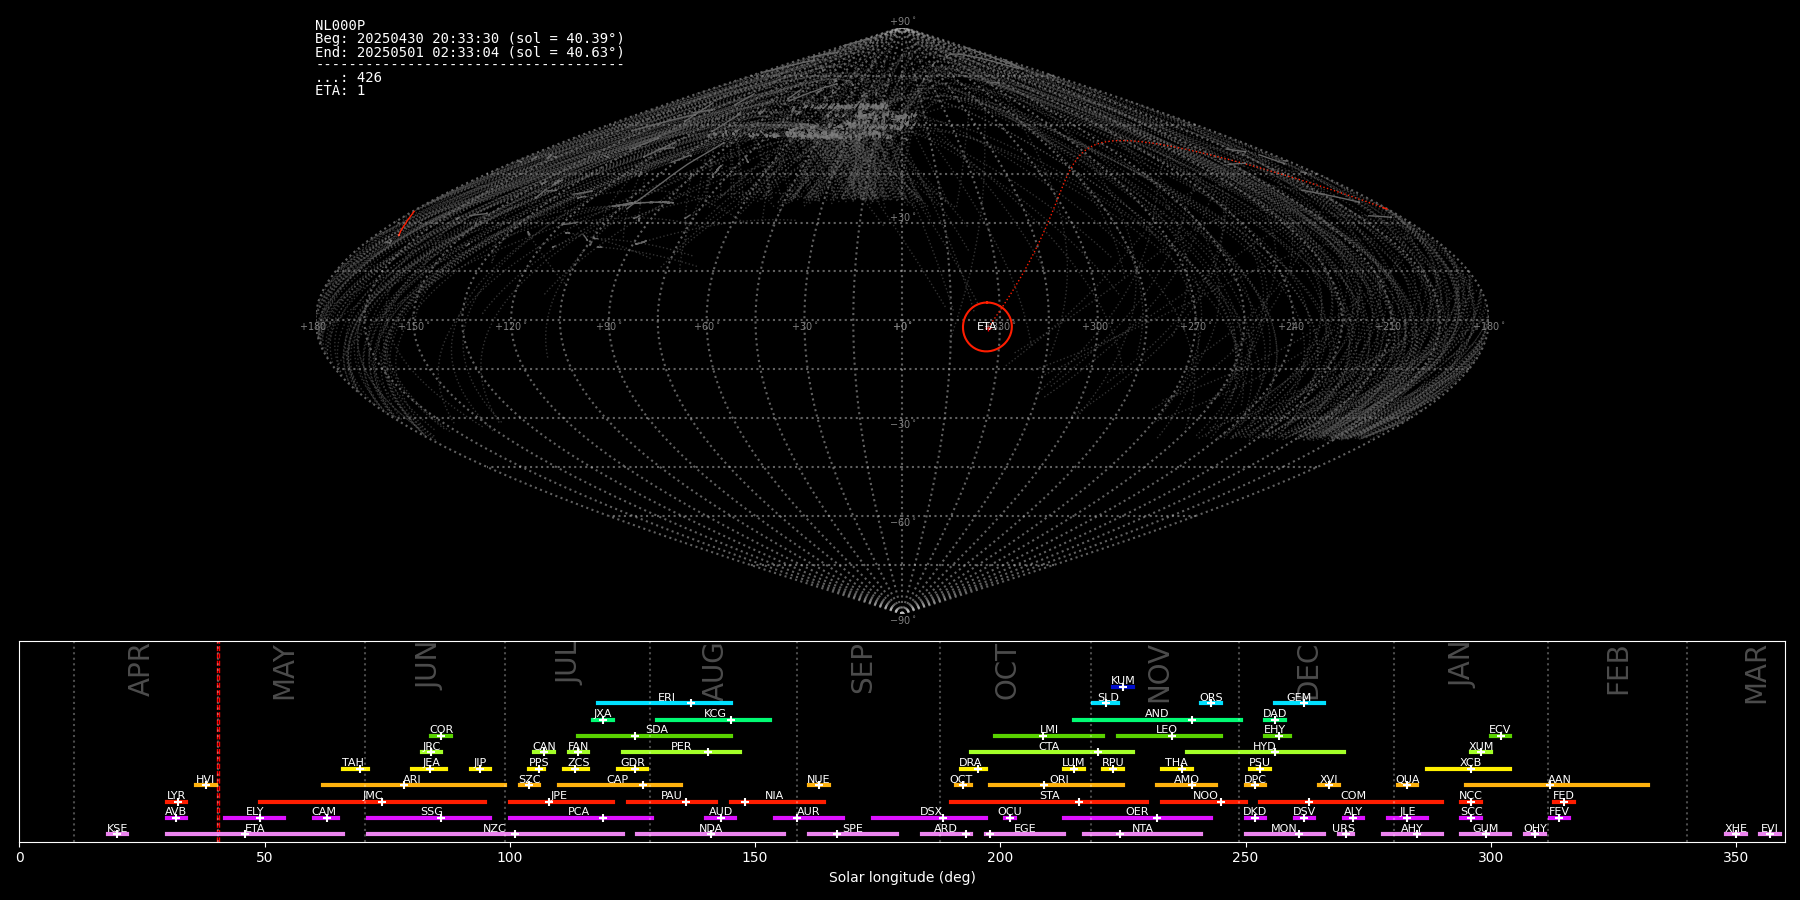Click the HYD shower label
Viewport: 1800px width, 900px height.
click(x=1264, y=747)
